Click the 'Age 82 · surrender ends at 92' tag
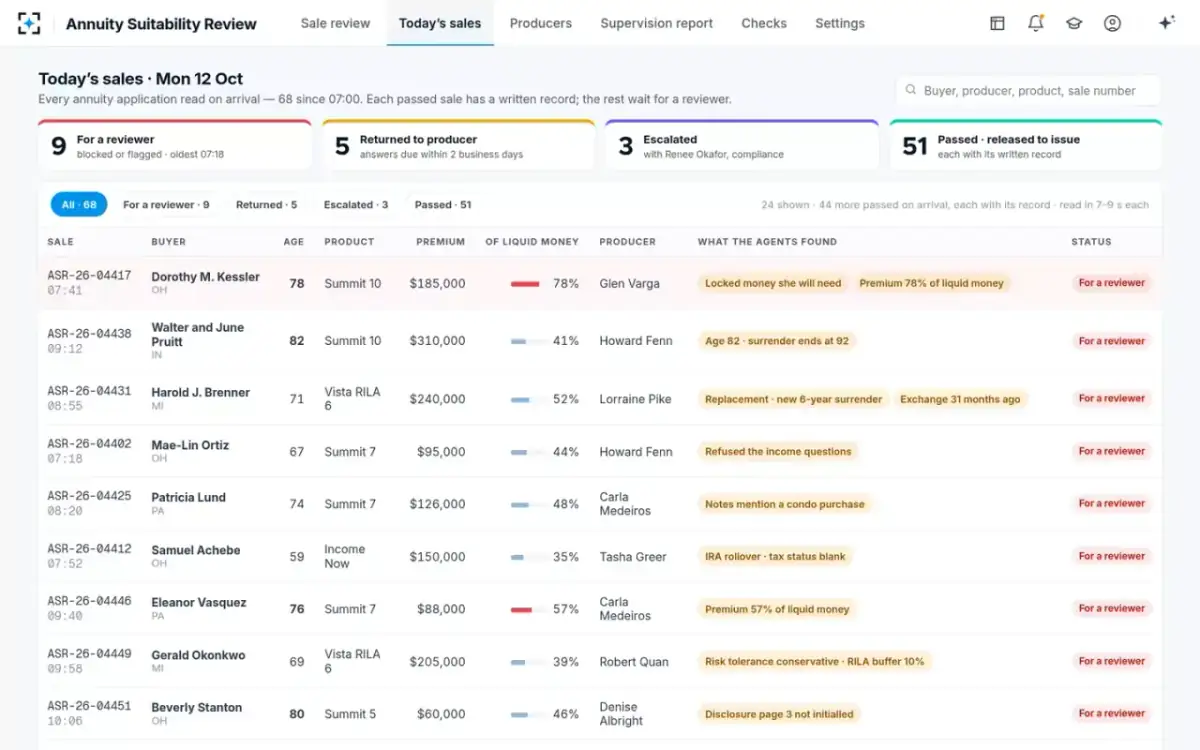Image resolution: width=1200 pixels, height=750 pixels. (x=777, y=341)
